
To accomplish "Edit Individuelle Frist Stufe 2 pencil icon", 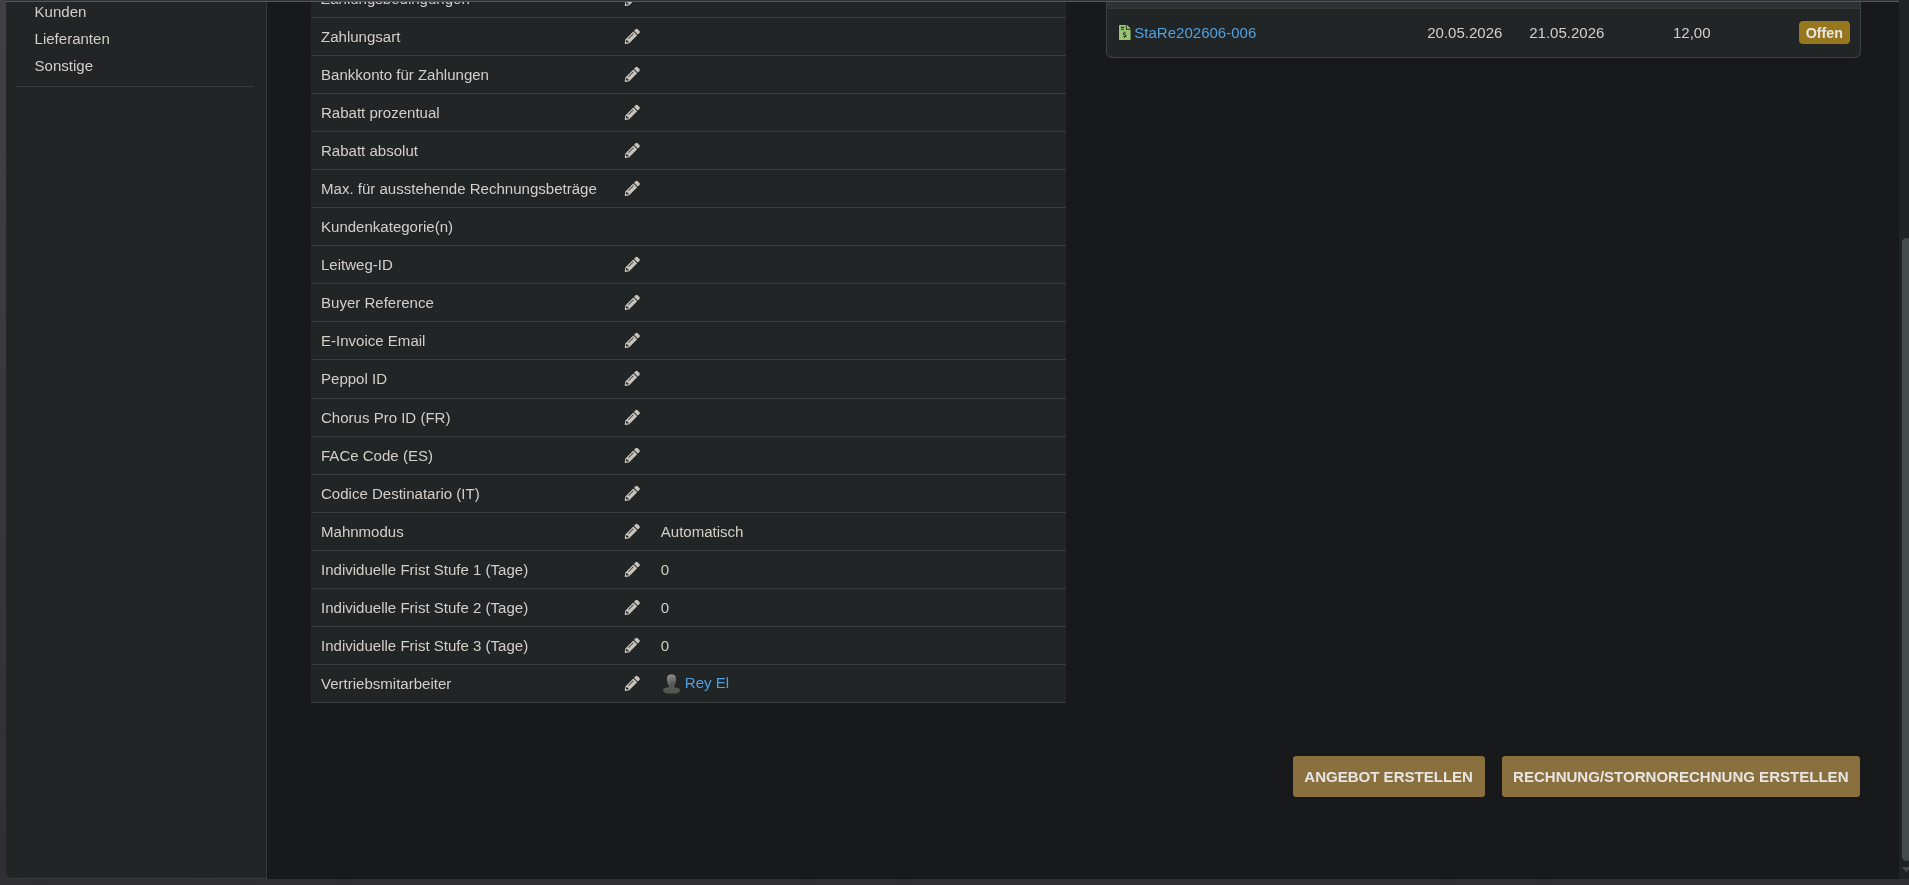I will click(x=632, y=608).
